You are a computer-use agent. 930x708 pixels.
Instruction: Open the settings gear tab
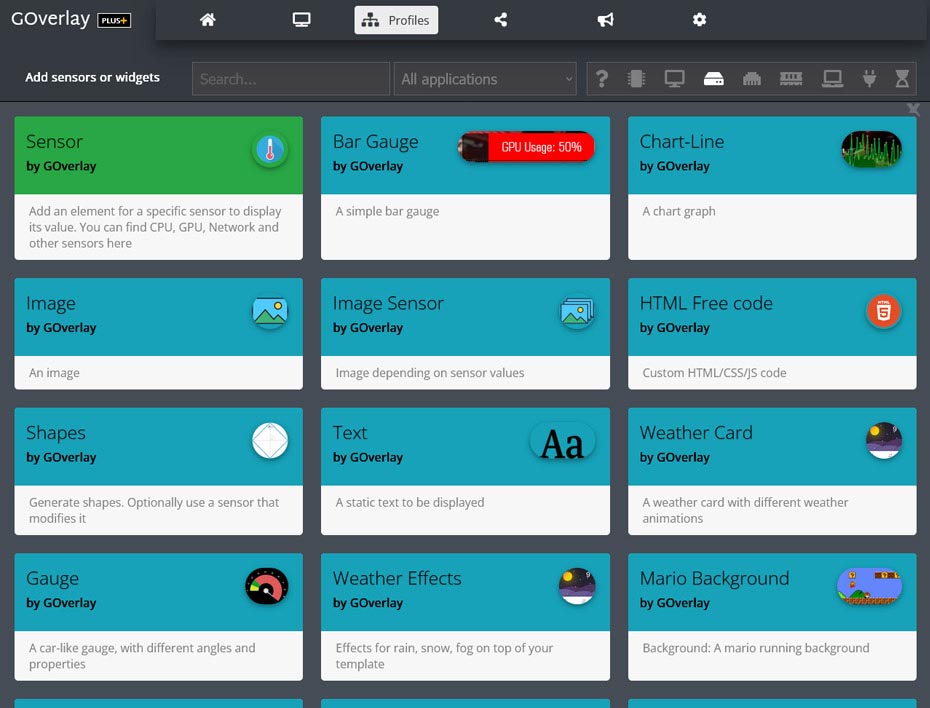699,20
